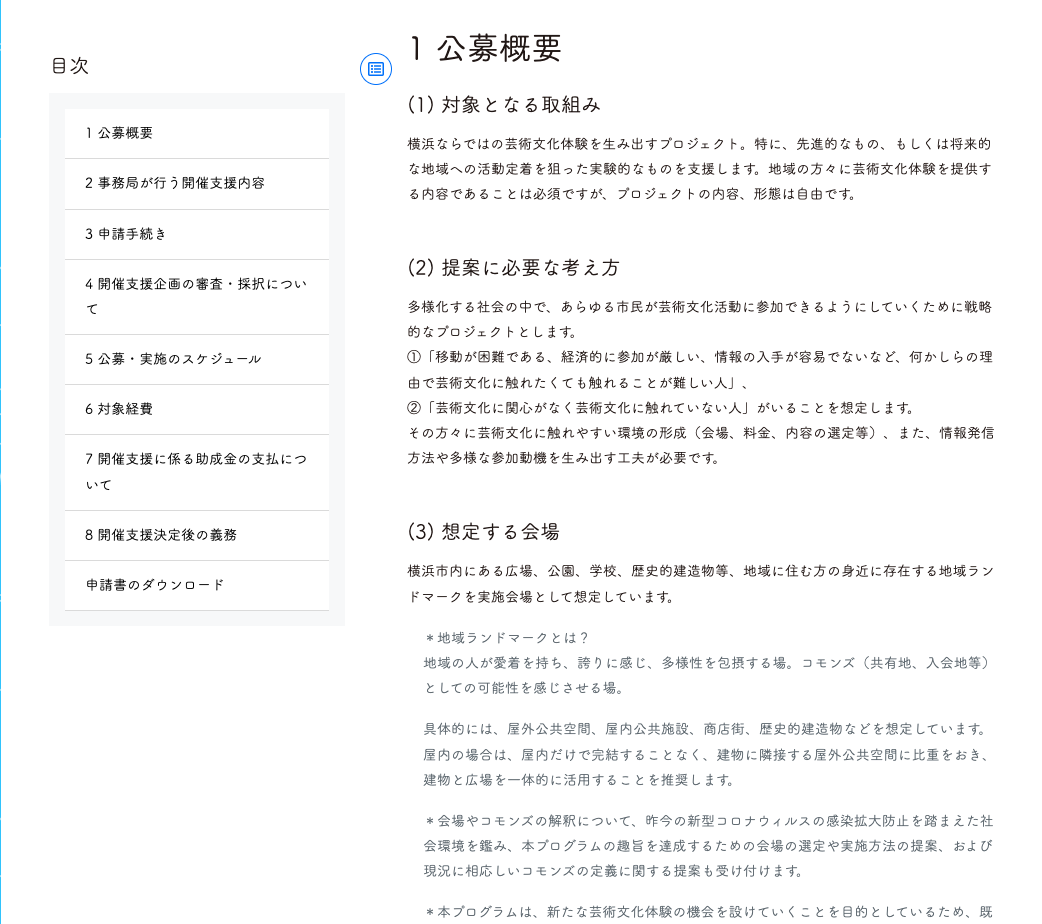This screenshot has width=1042, height=924.
Task: Jump to '3 申請手続き' section
Action: point(197,234)
